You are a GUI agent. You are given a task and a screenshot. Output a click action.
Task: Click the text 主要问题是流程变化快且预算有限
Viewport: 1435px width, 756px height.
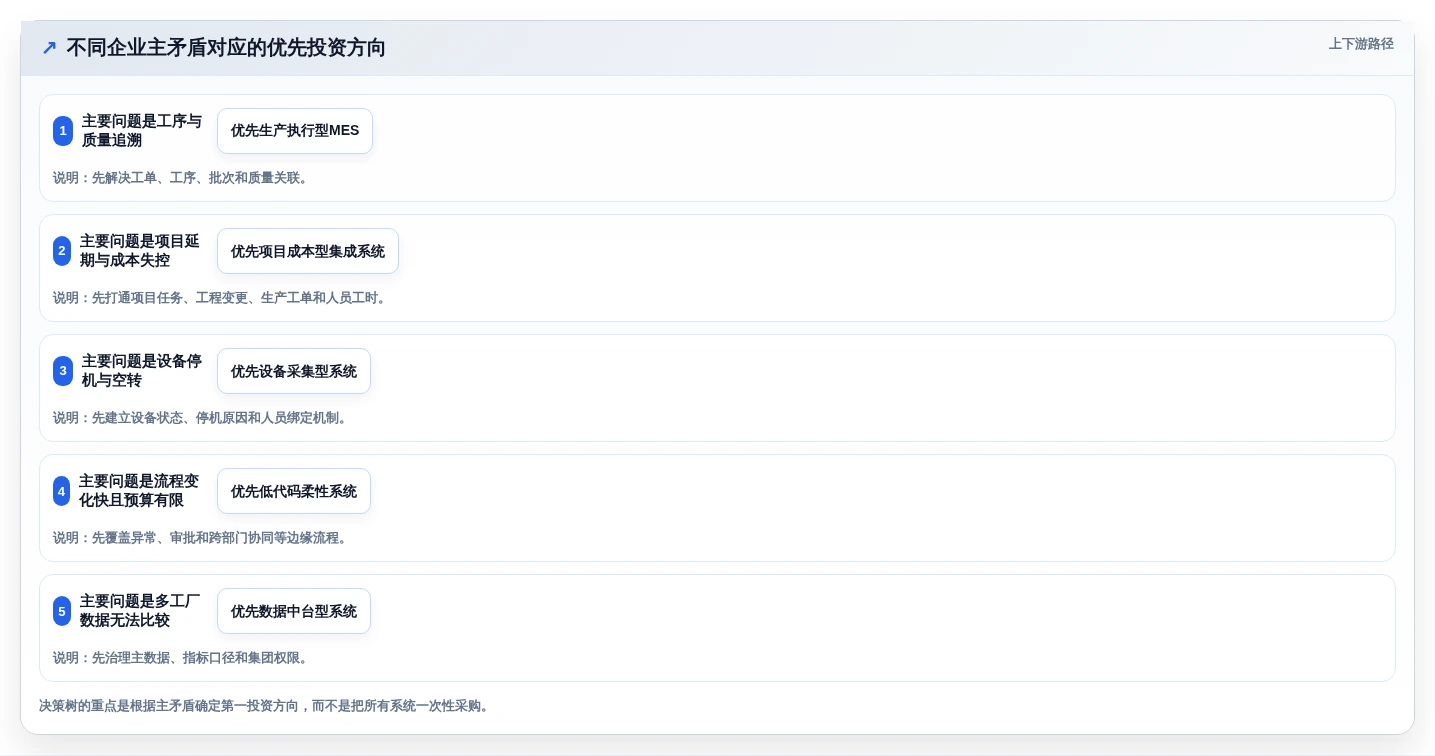[x=139, y=491]
